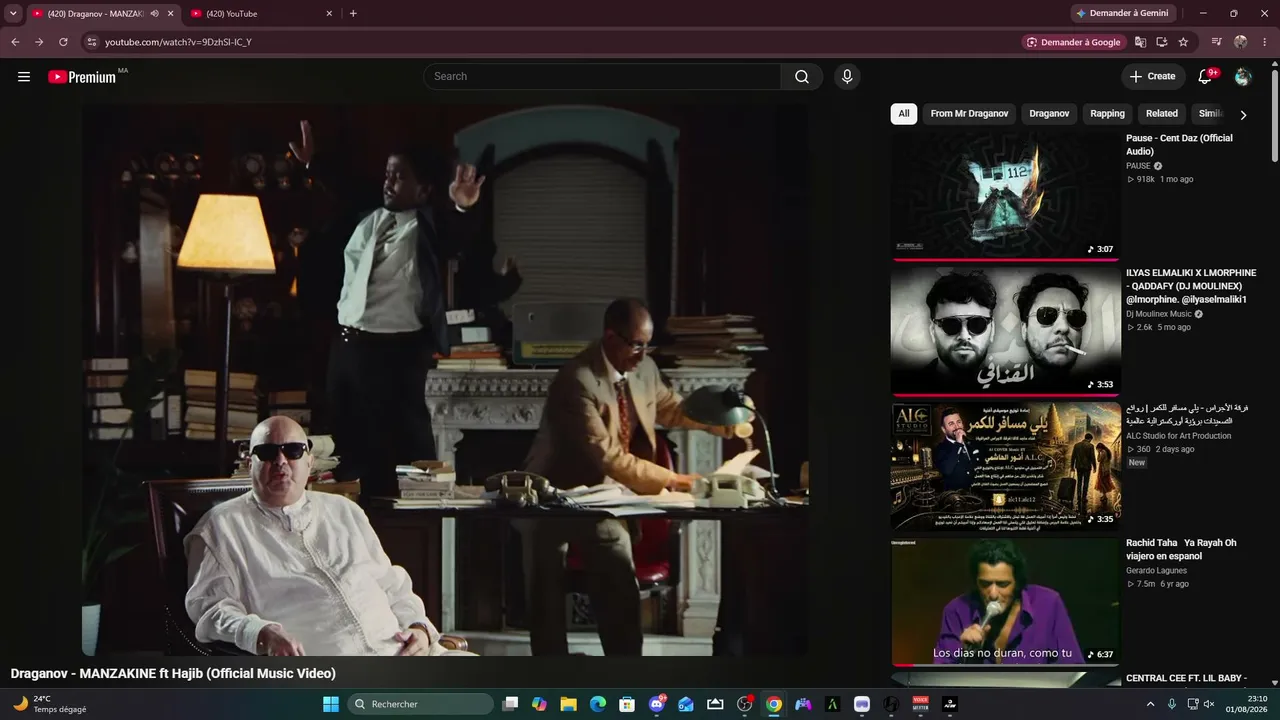Mute the Draganov tab audio icon
Image resolution: width=1280 pixels, height=720 pixels.
click(154, 13)
